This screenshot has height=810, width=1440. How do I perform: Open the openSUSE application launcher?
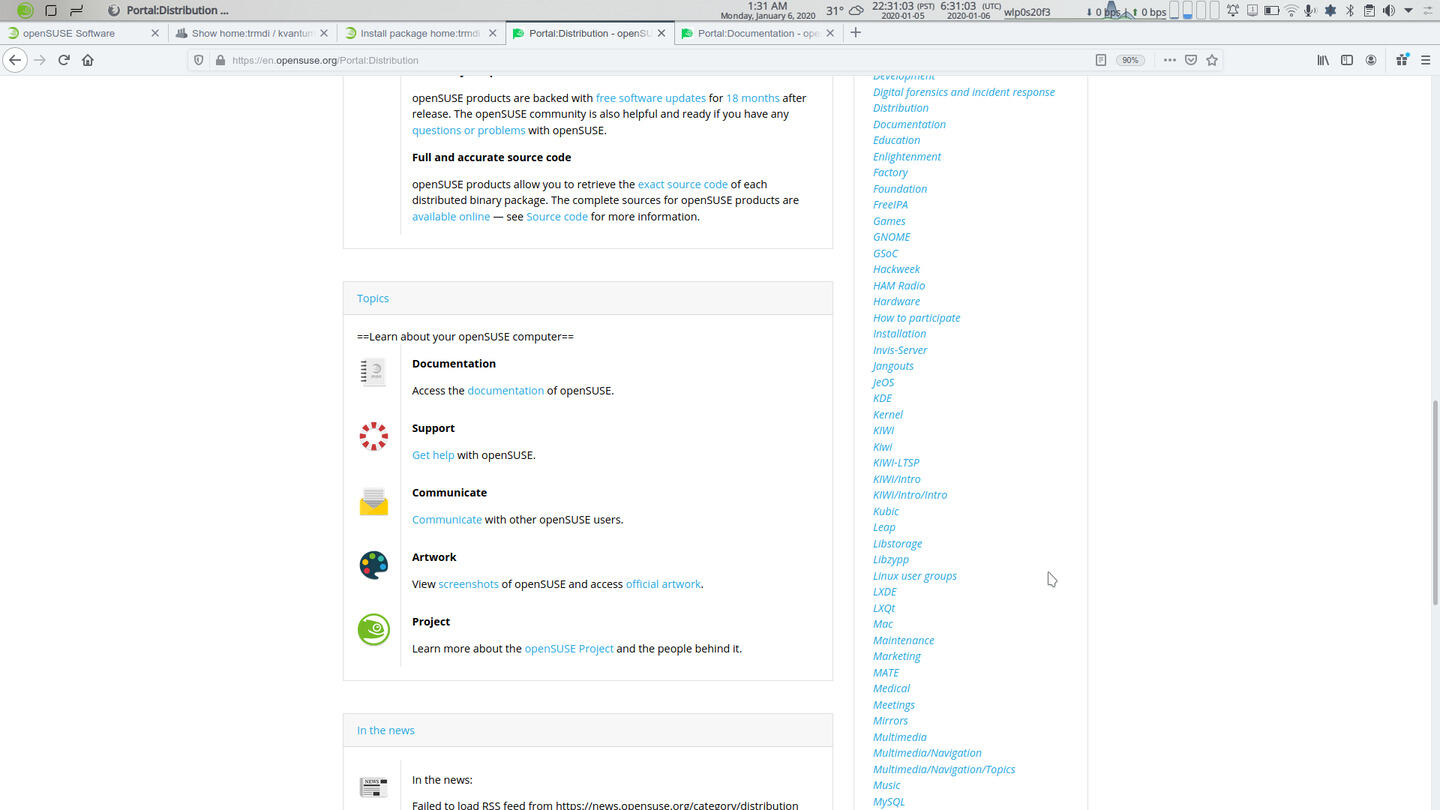point(26,11)
